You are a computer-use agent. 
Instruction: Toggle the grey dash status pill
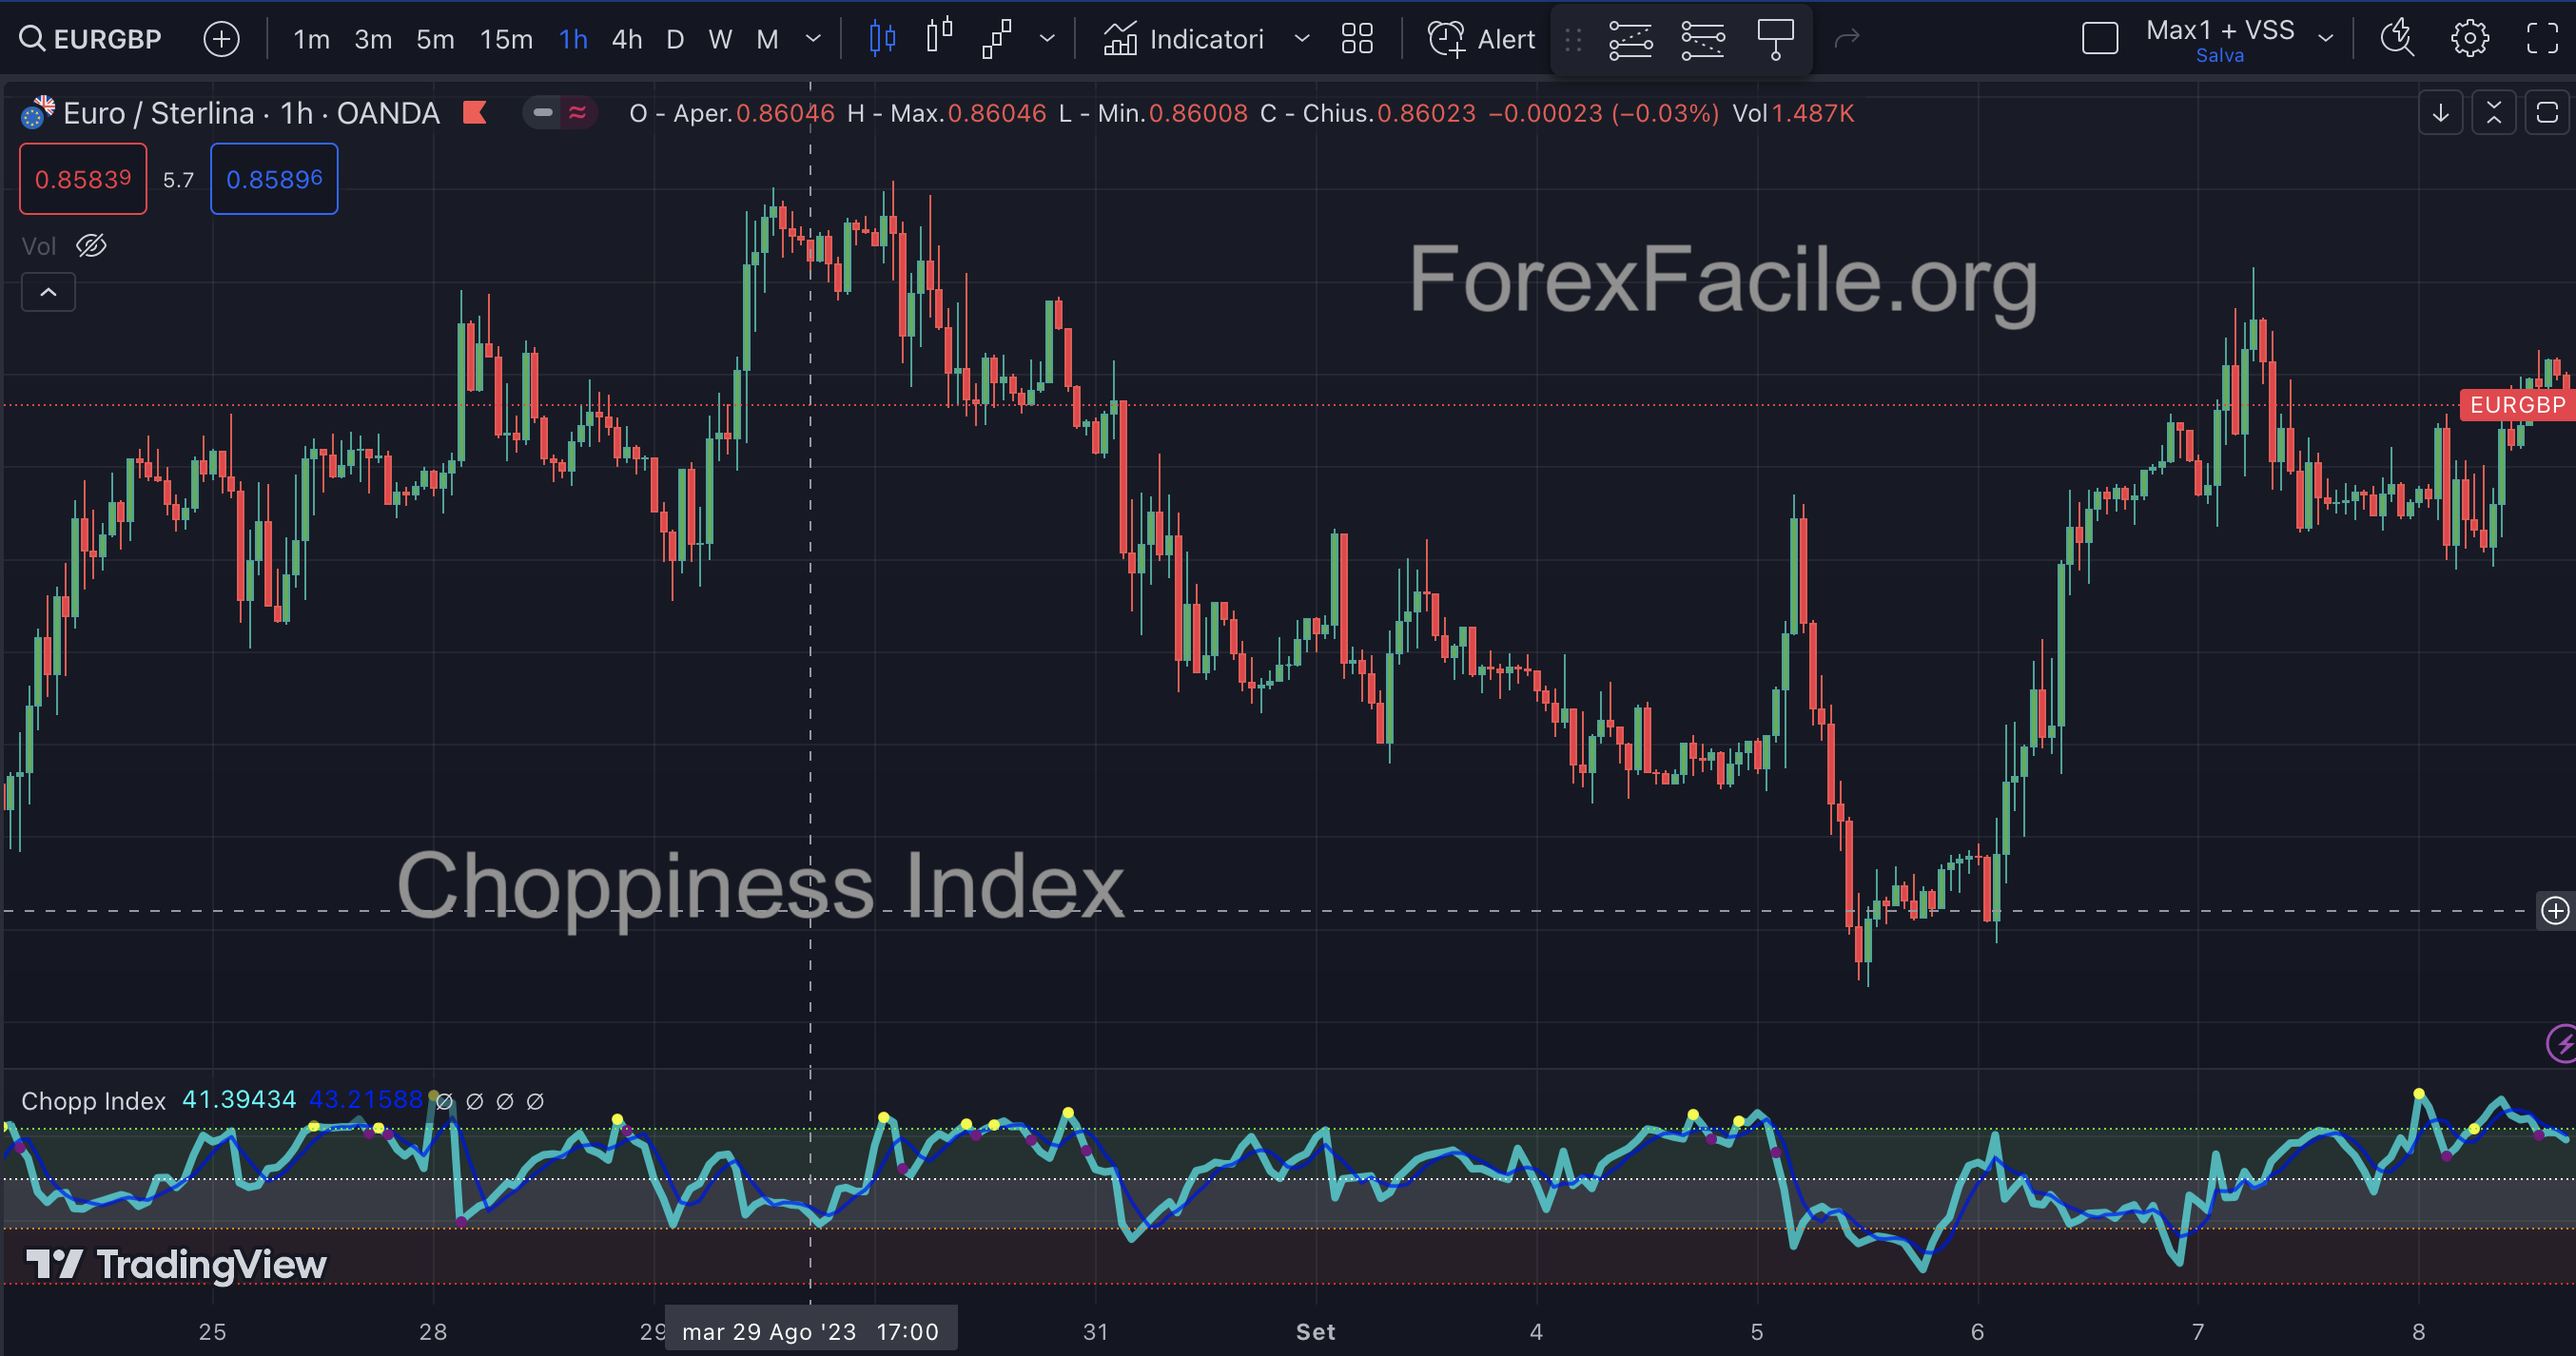pos(543,113)
